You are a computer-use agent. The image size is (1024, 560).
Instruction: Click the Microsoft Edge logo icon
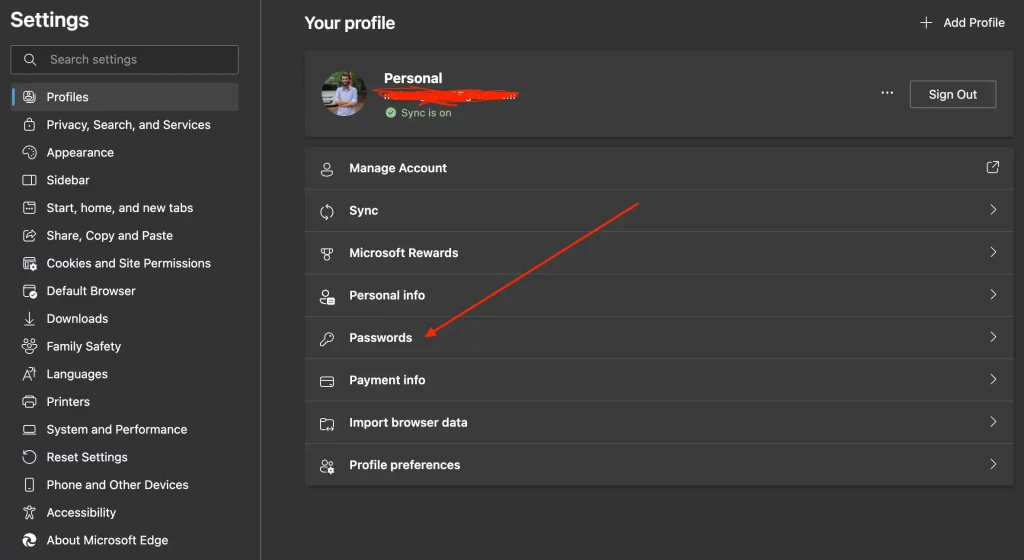click(x=29, y=540)
